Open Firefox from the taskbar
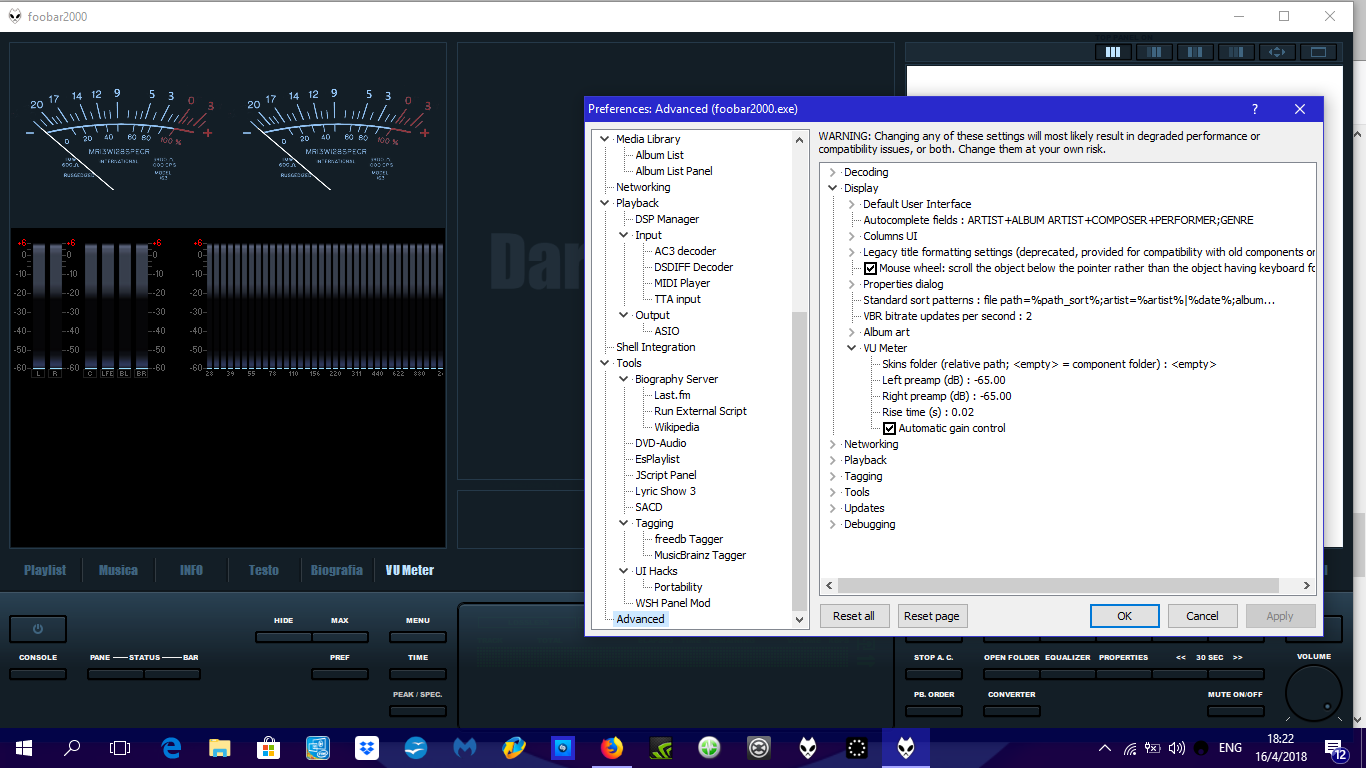 pos(612,747)
